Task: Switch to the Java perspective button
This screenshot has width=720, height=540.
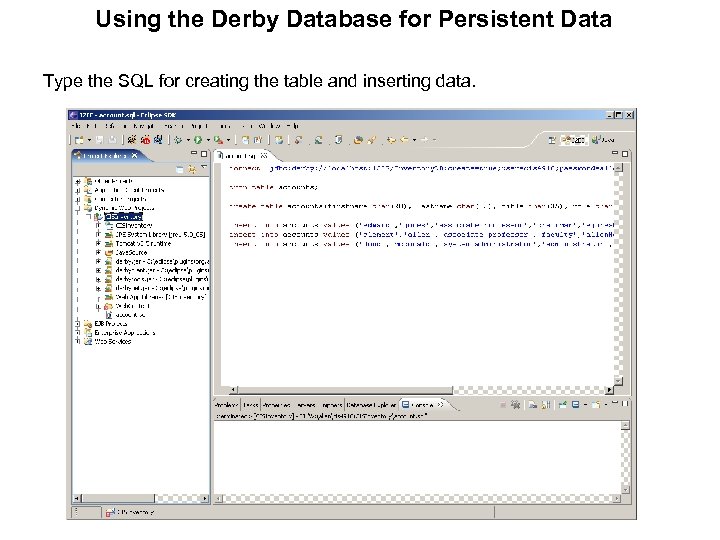Action: 603,140
